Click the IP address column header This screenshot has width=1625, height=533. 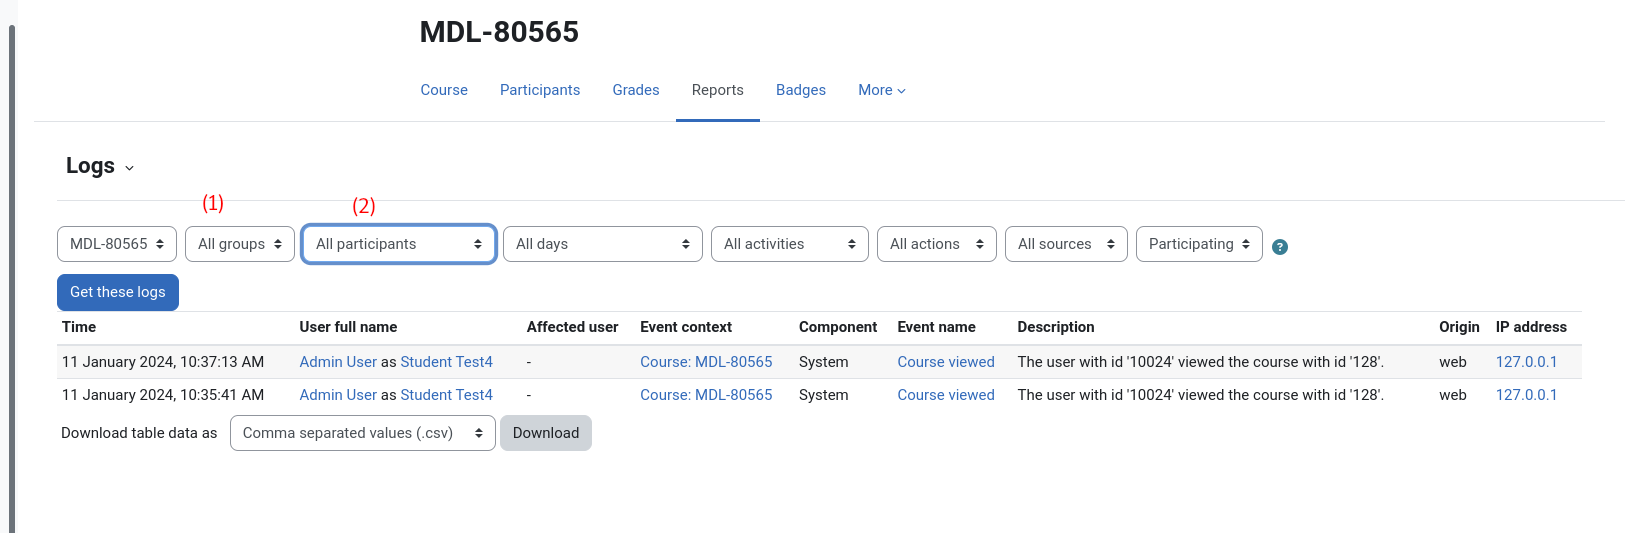1531,327
